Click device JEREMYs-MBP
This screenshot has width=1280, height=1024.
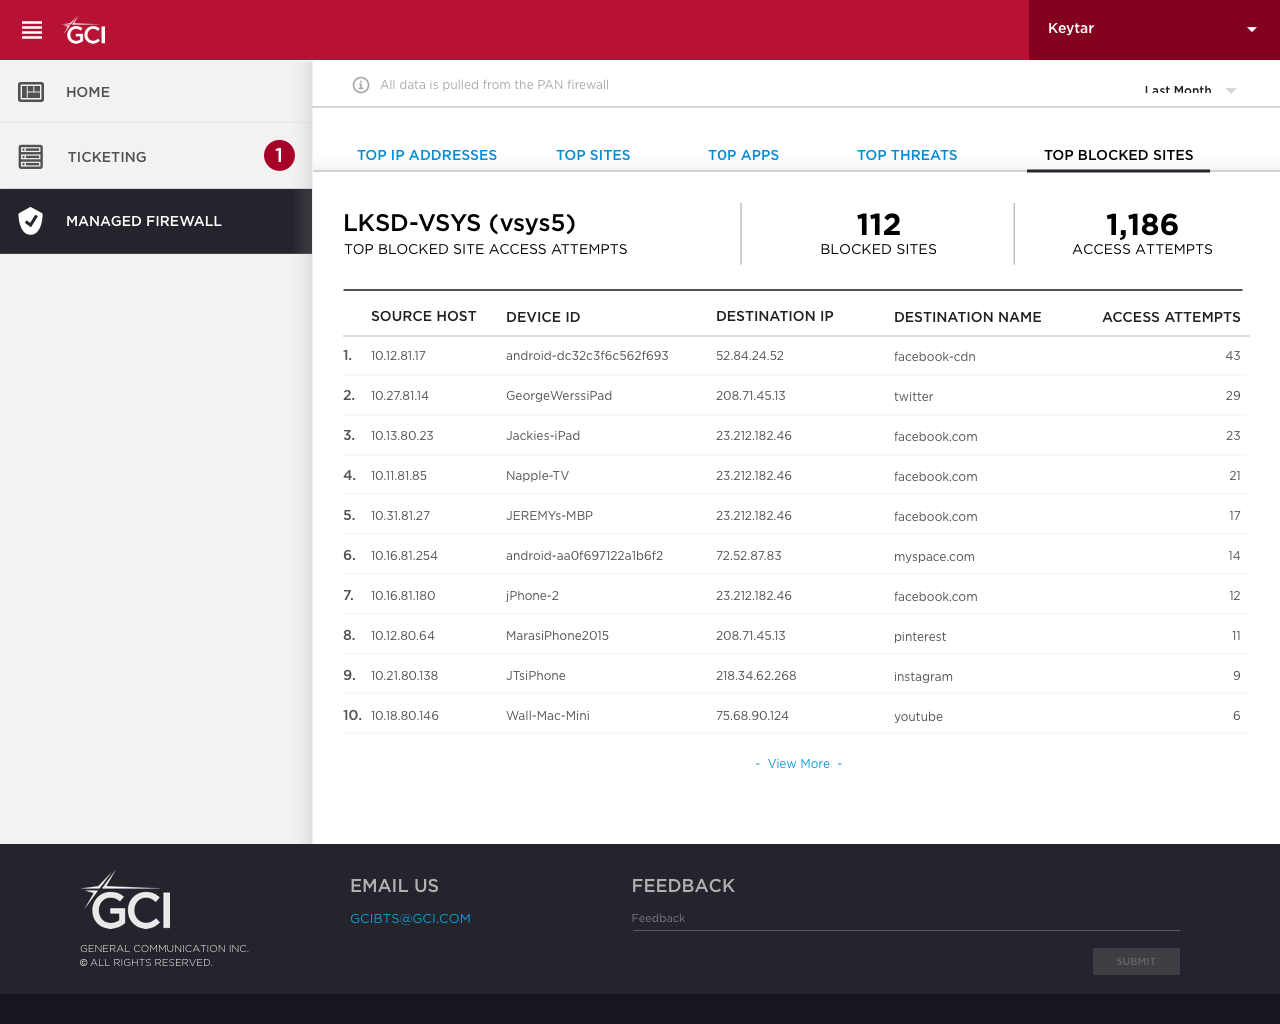[x=549, y=516]
